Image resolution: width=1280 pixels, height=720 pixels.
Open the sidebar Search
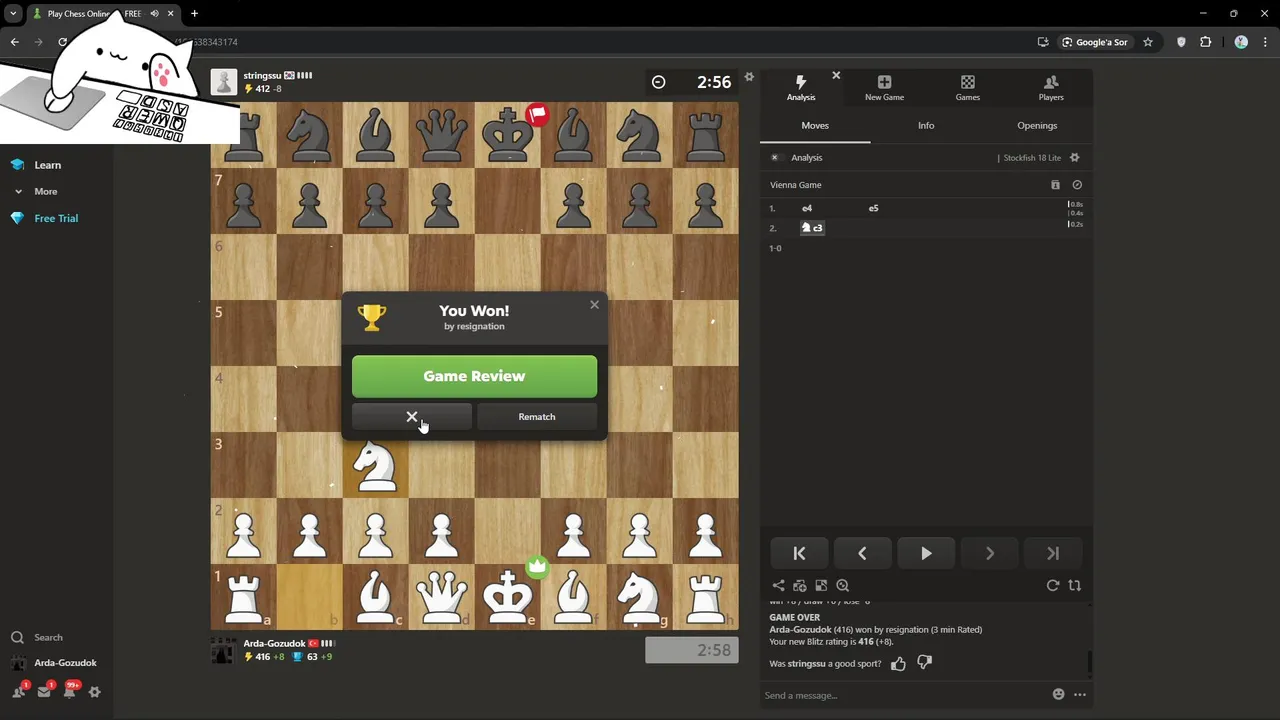pyautogui.click(x=48, y=637)
